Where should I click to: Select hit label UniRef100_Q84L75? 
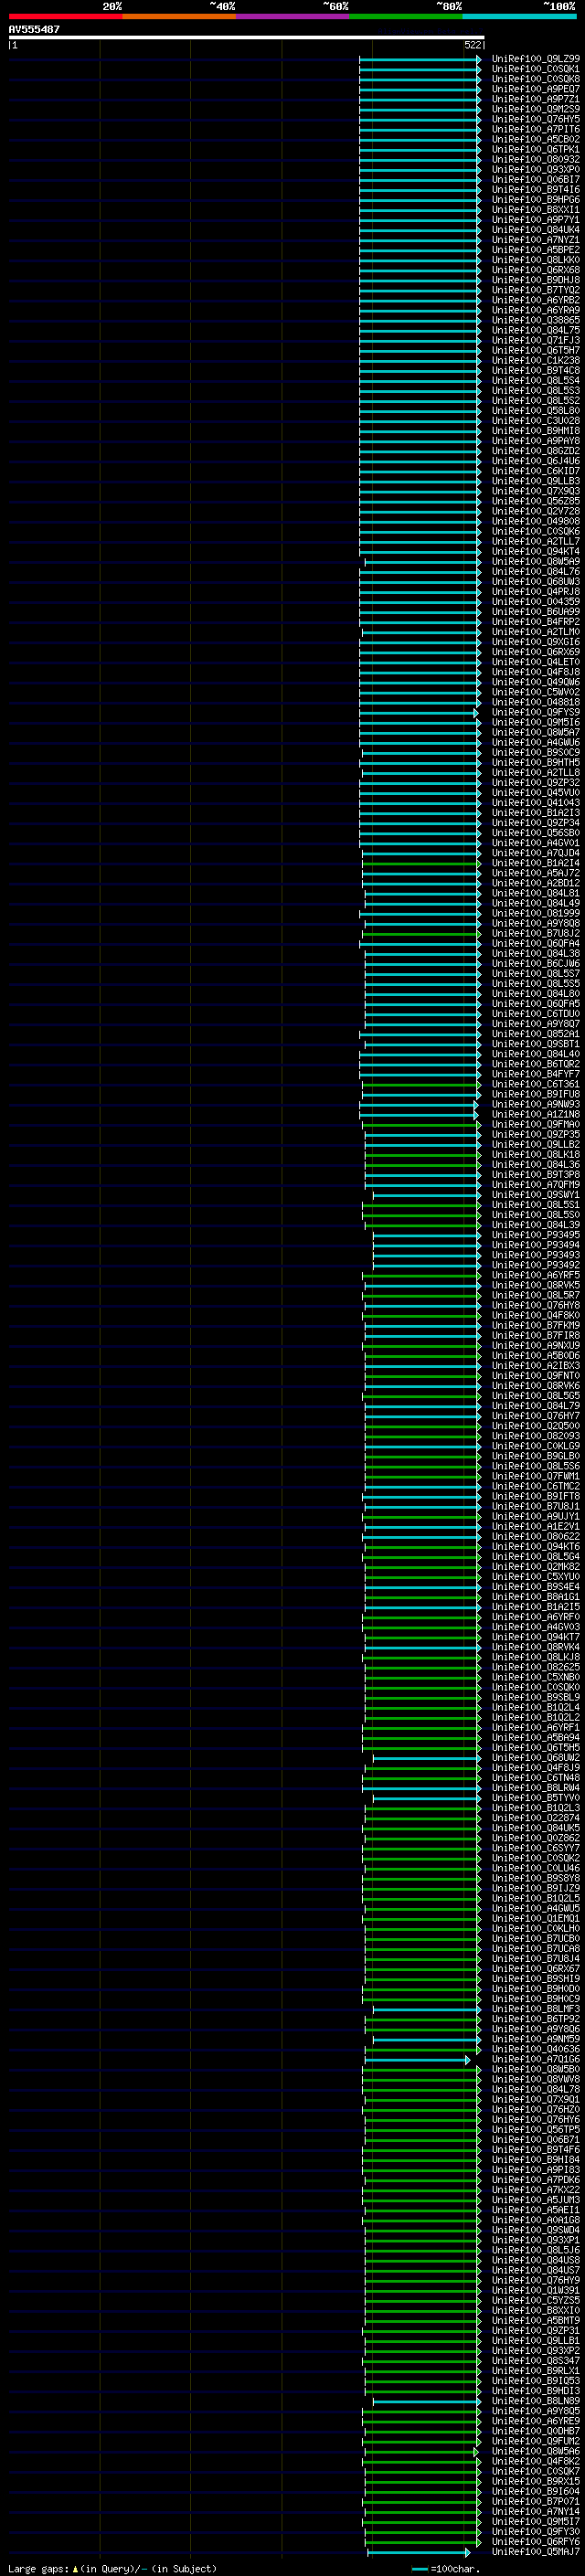[x=536, y=330]
